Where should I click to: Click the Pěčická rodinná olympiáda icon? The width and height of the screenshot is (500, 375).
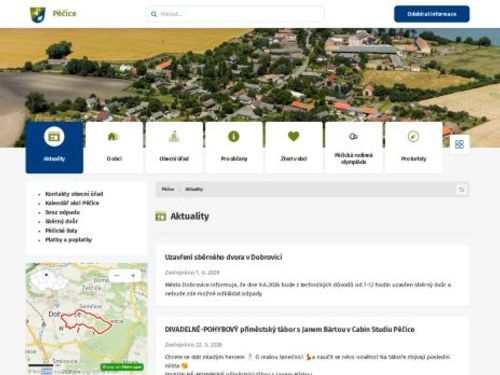pos(353,136)
